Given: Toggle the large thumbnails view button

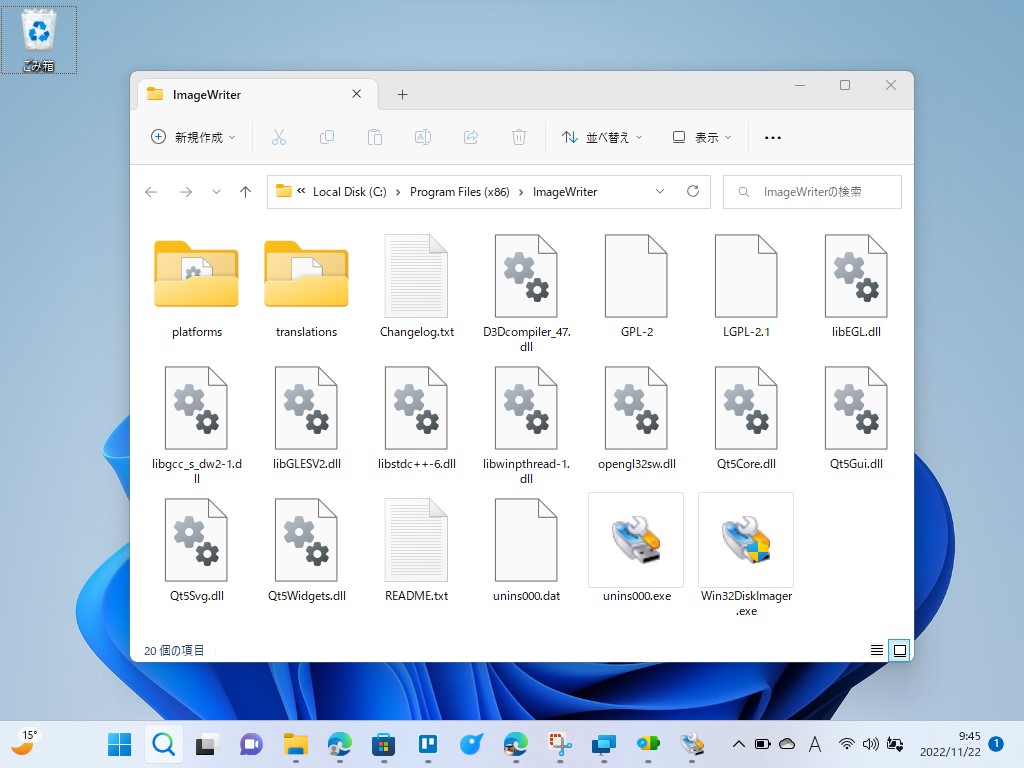Looking at the screenshot, I should click(899, 649).
